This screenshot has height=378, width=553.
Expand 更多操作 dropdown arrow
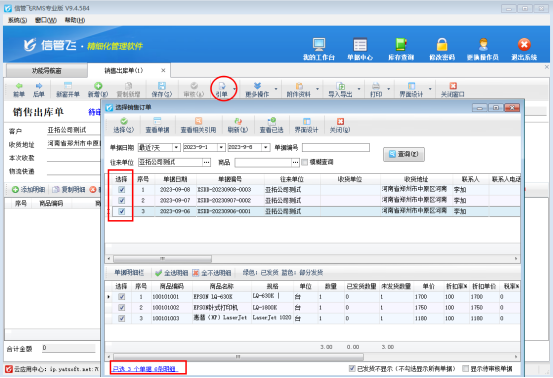(x=276, y=89)
